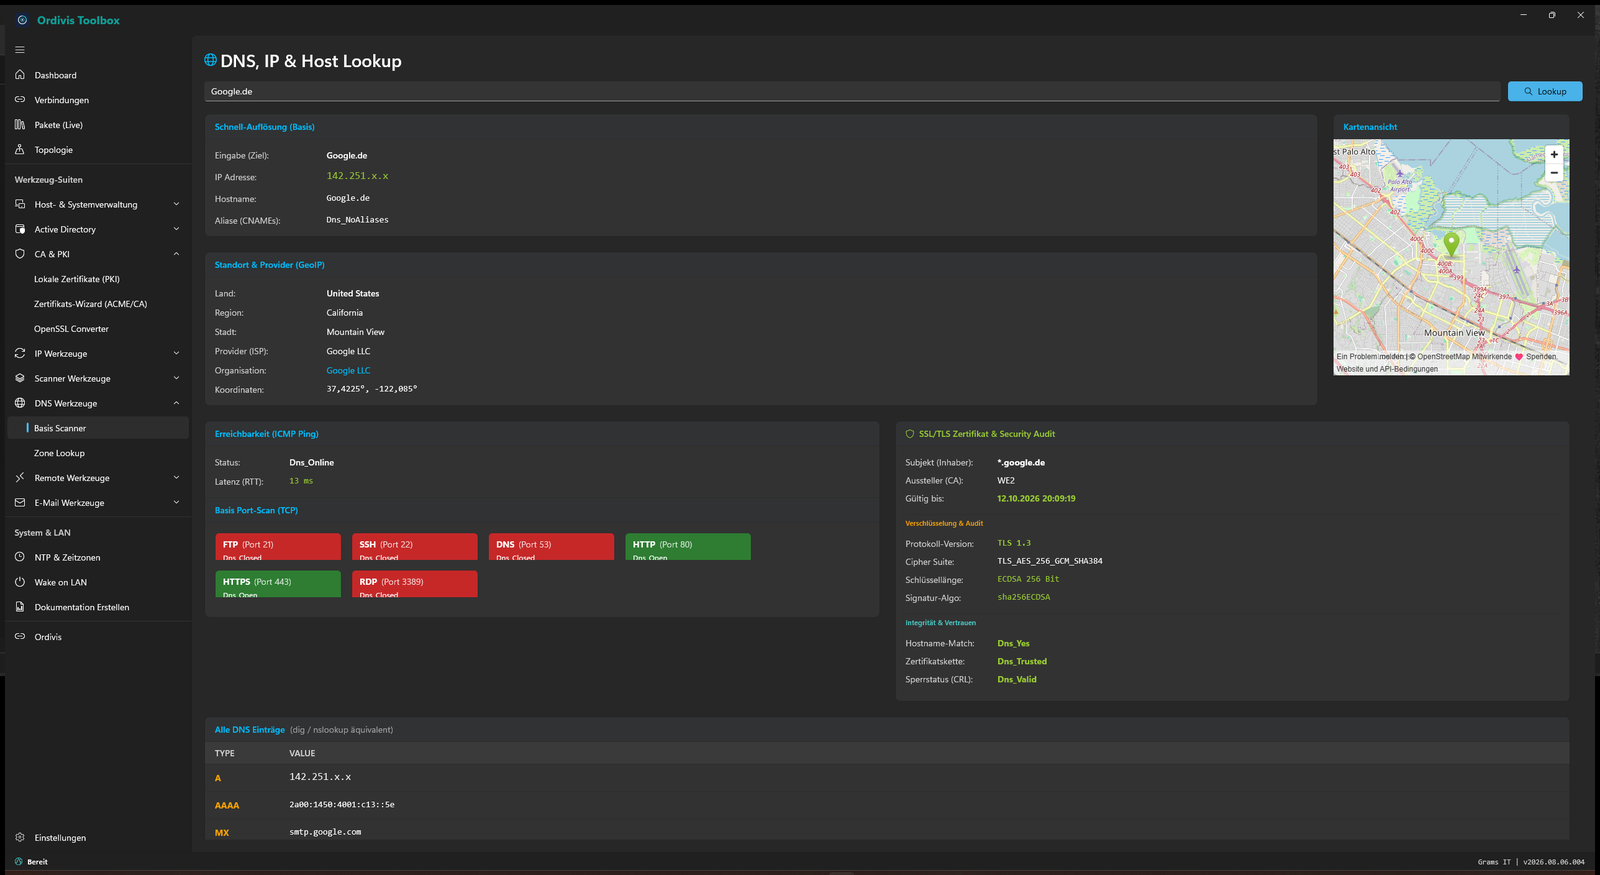Screen dimensions: 1600x875
Task: Click the DNS (Port 53) tile
Action: (551, 547)
